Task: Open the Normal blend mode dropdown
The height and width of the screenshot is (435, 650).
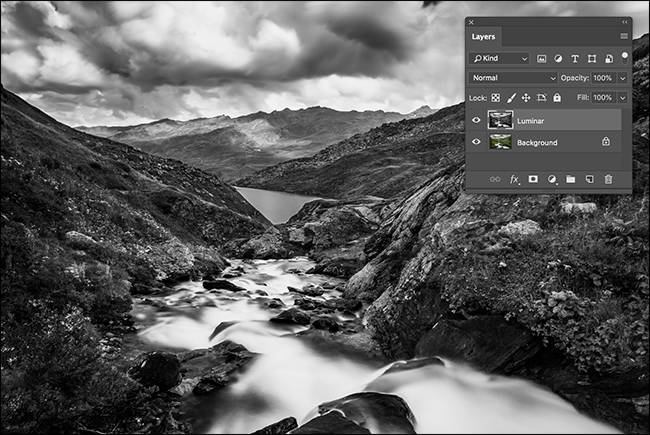Action: [x=514, y=78]
